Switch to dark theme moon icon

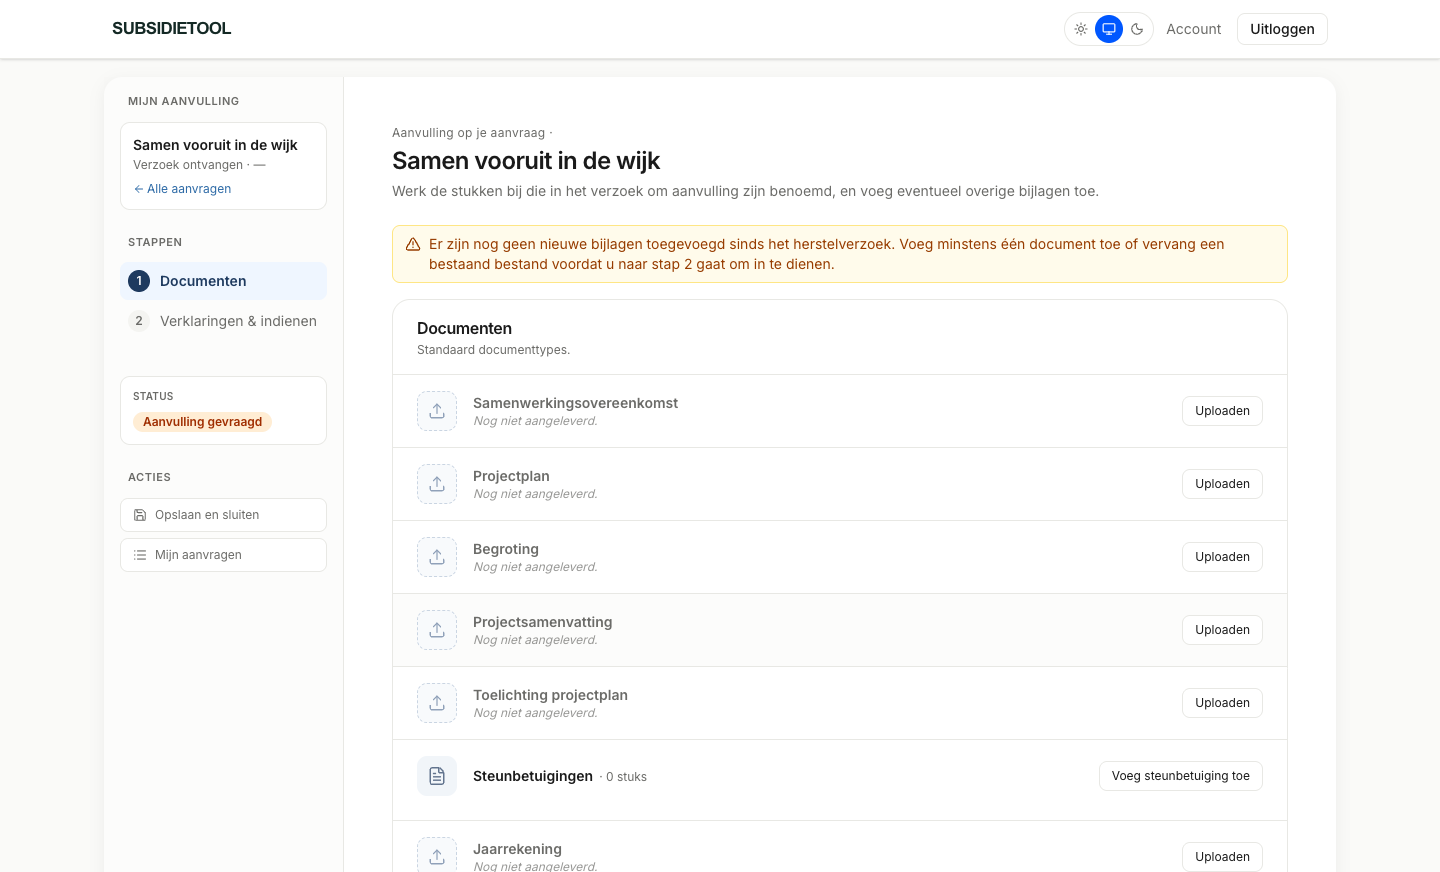1137,29
